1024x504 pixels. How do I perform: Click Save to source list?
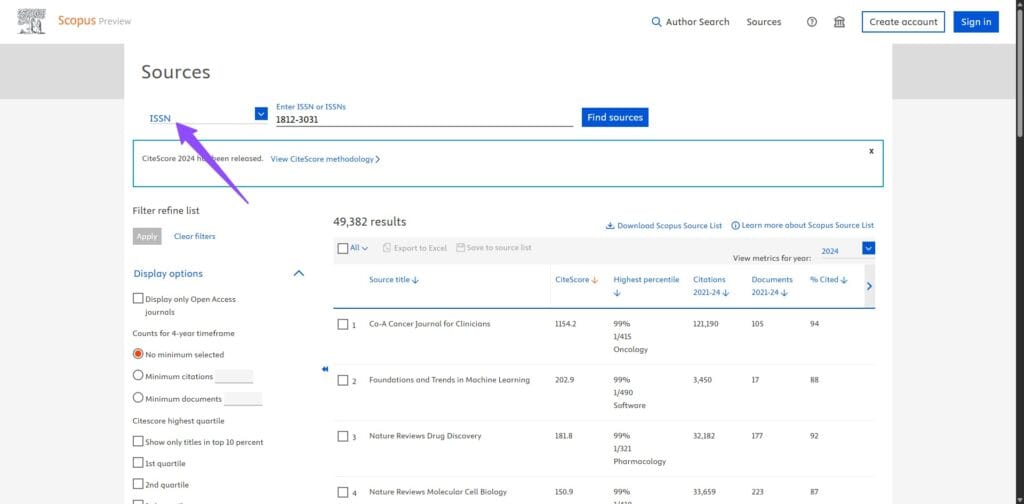494,248
